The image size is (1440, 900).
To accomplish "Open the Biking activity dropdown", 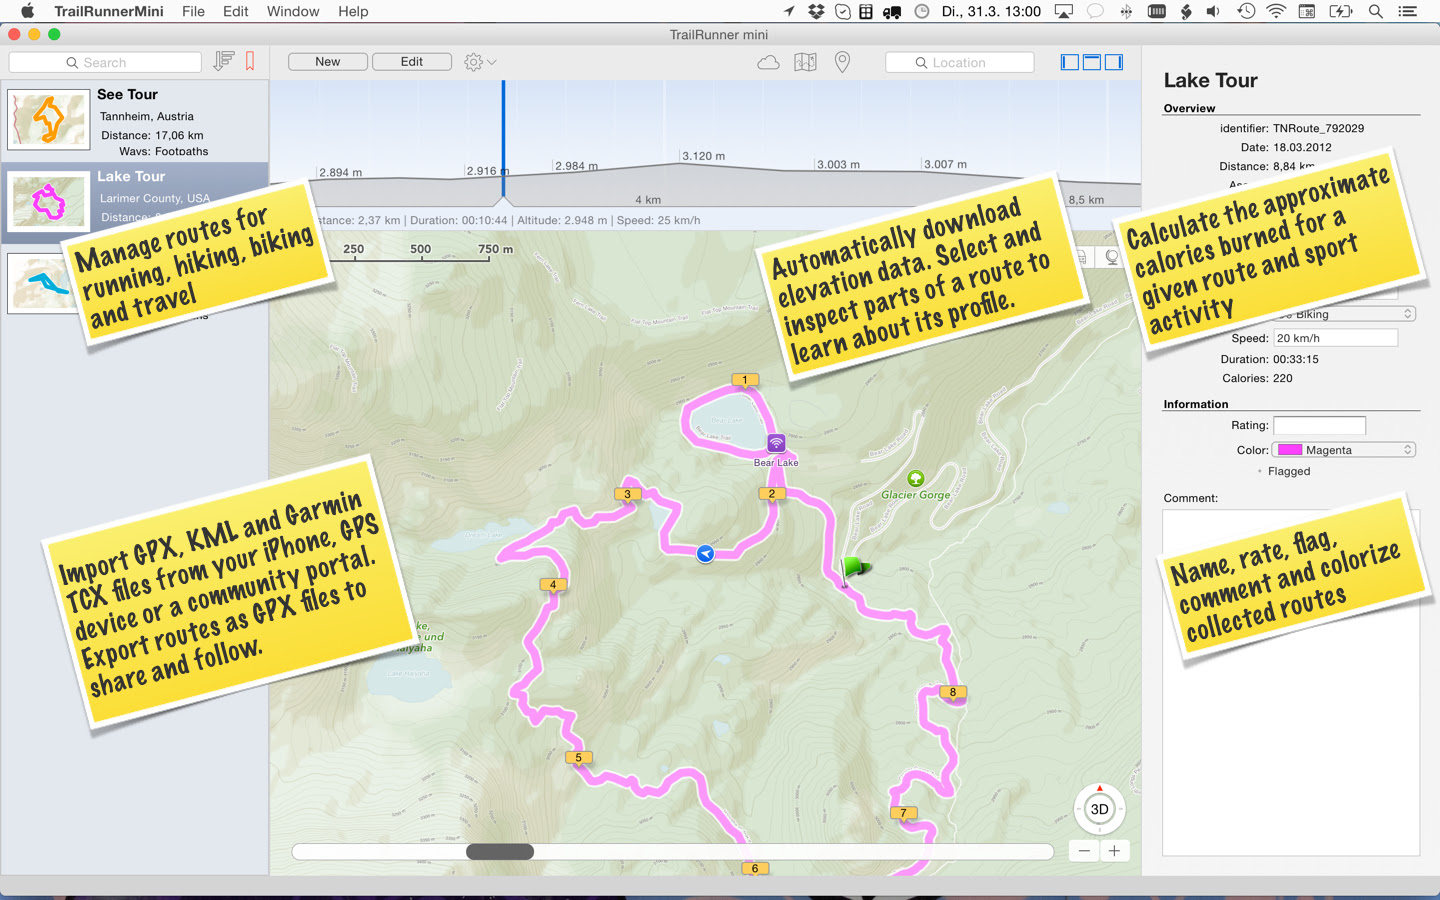I will pos(1345,314).
